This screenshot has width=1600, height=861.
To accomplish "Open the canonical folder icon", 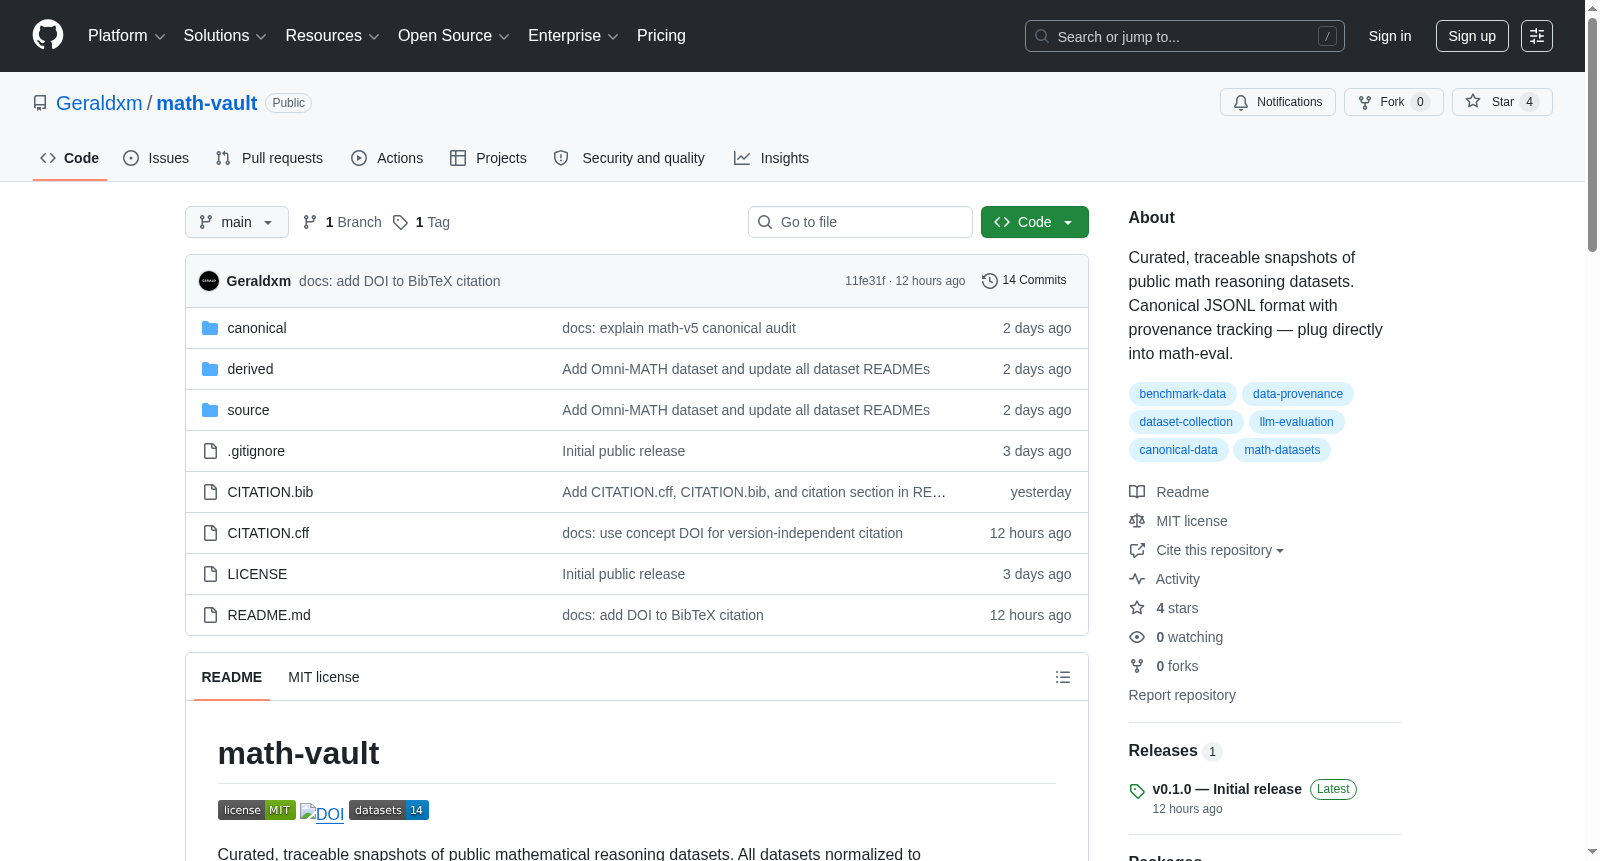I will click(210, 328).
